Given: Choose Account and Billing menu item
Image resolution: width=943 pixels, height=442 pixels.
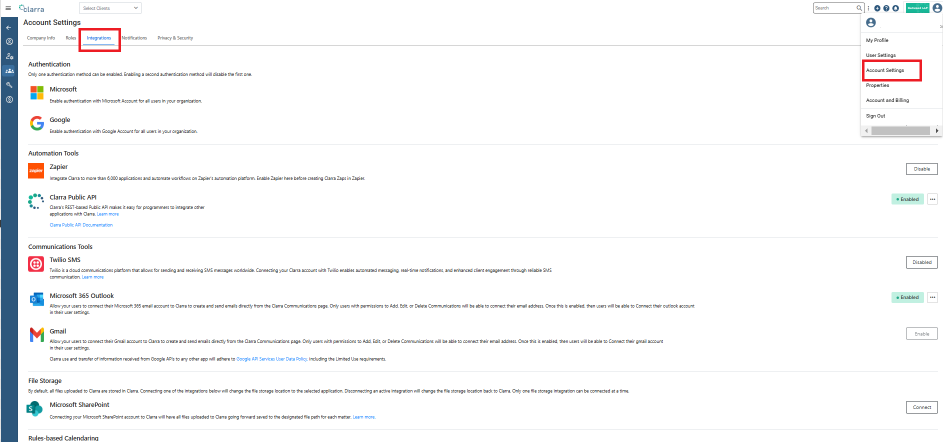Looking at the screenshot, I should [x=887, y=100].
